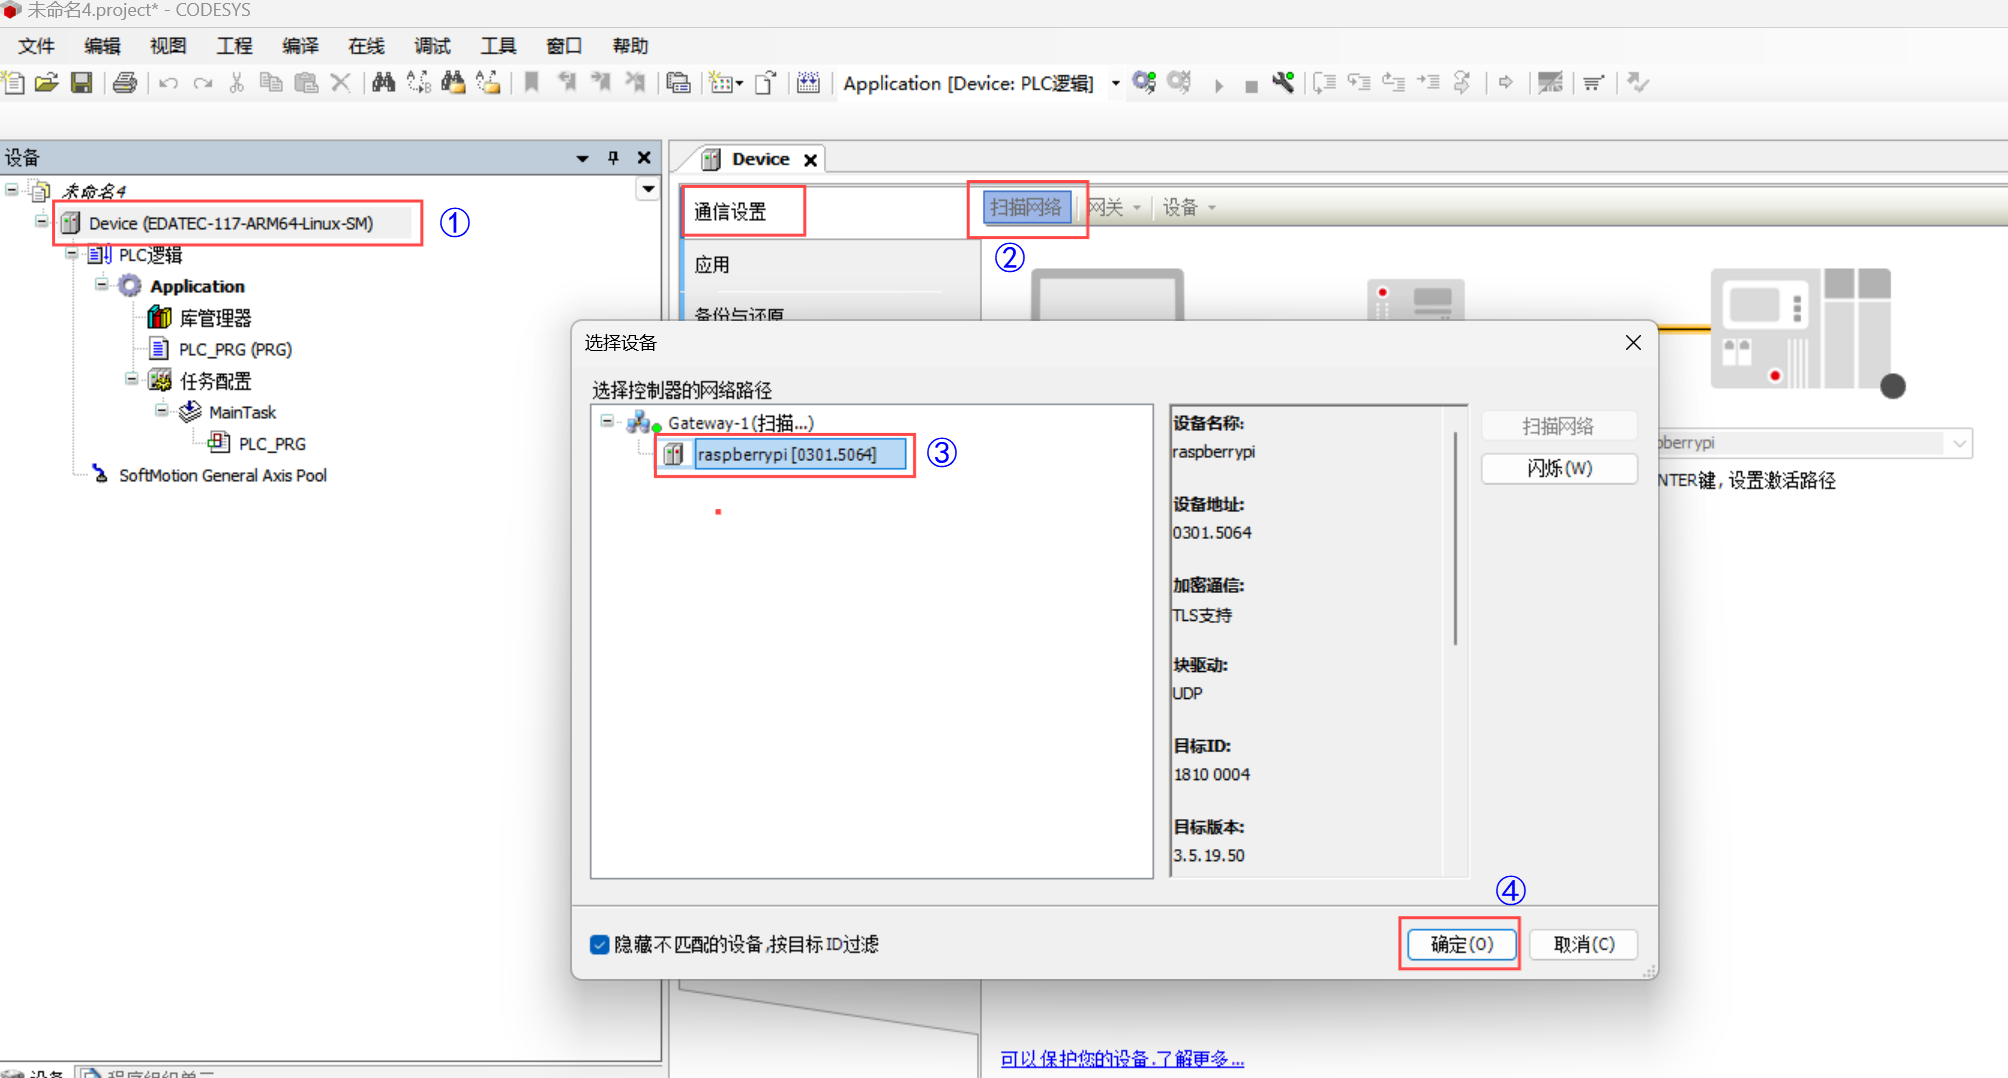Collapse the PLC逻辑 tree node

tap(72, 253)
